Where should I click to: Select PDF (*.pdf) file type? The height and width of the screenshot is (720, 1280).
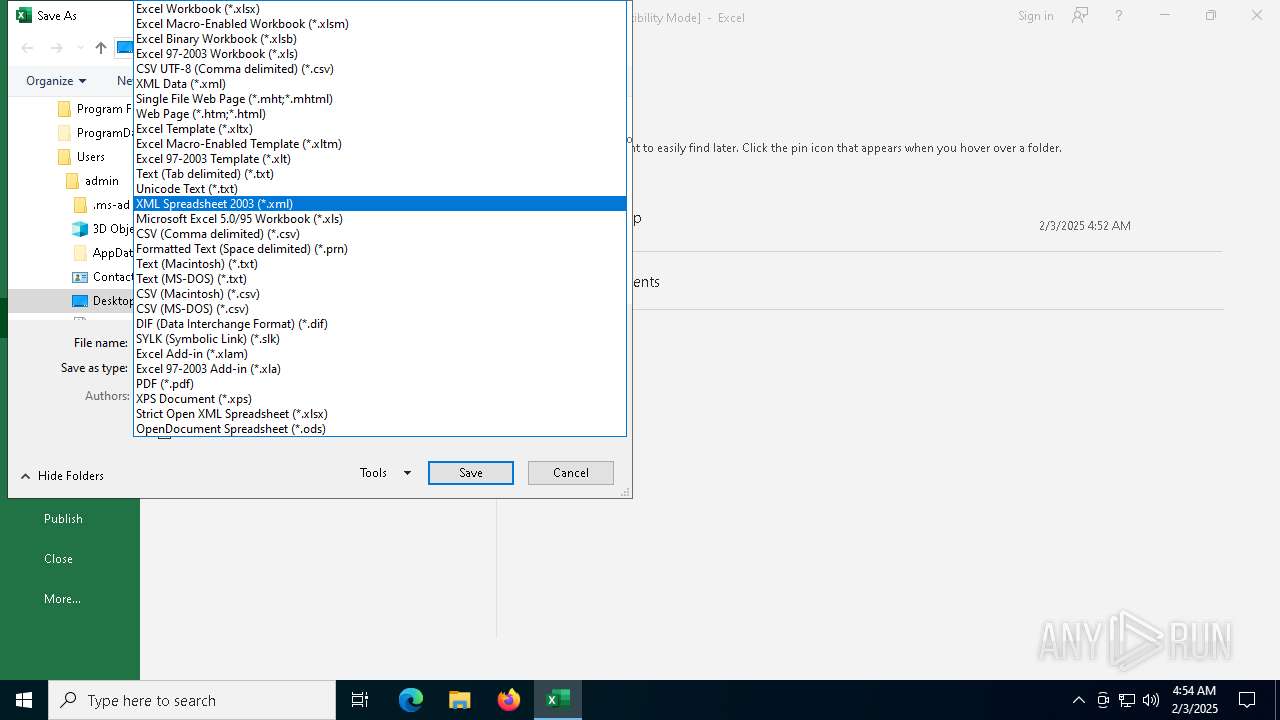(x=380, y=384)
